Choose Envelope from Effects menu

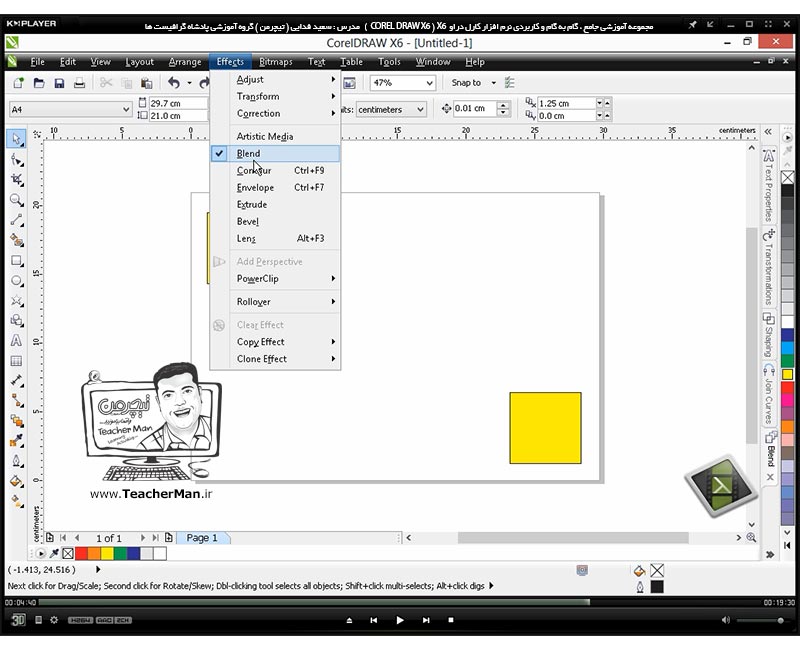[275, 187]
